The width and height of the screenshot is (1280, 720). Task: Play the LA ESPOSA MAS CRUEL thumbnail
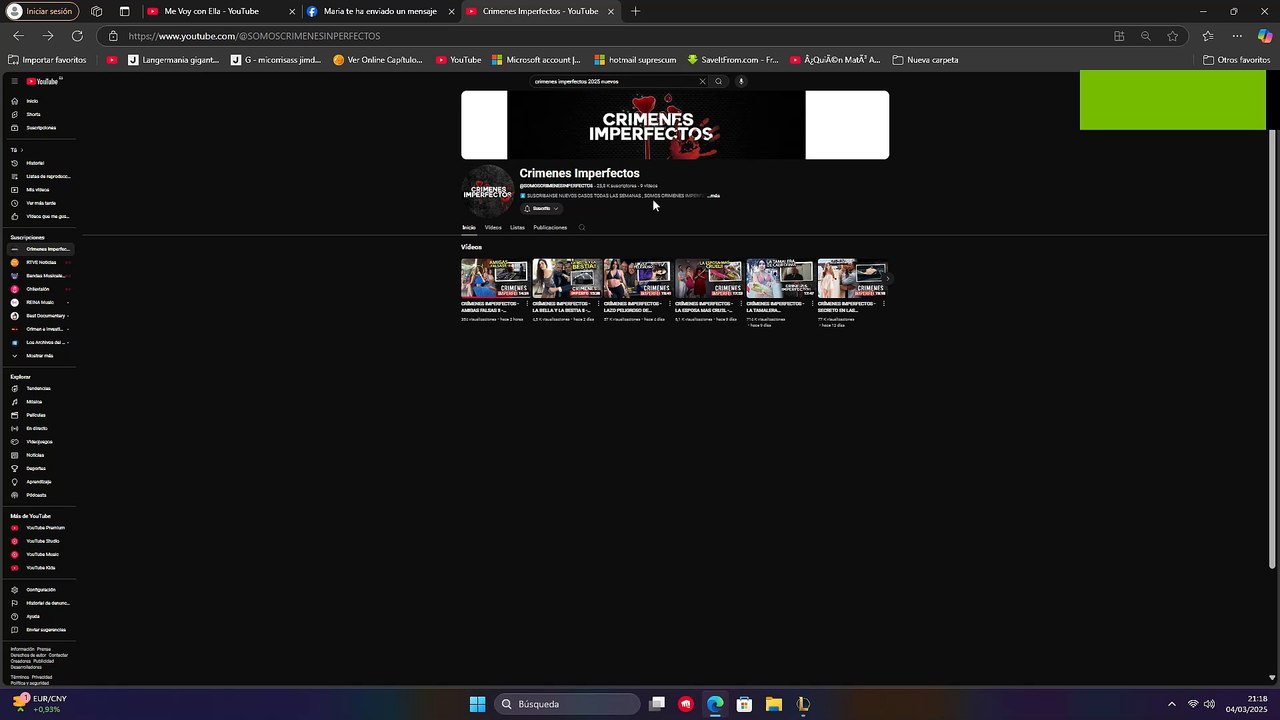[709, 278]
